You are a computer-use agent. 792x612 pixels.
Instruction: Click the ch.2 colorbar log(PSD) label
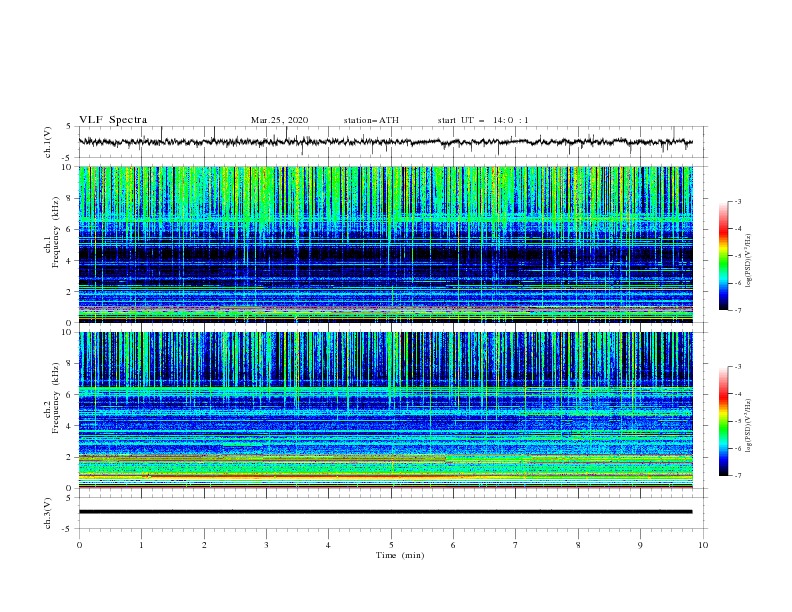pos(749,425)
